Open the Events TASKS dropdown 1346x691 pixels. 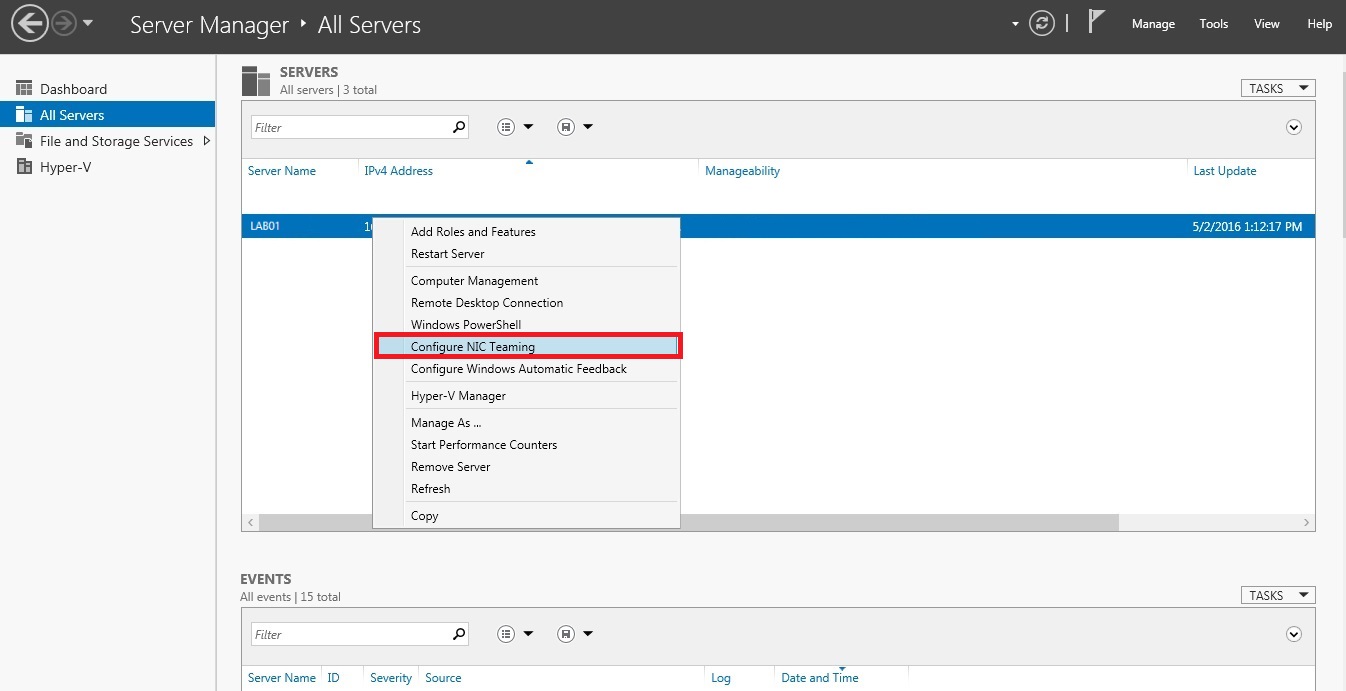pyautogui.click(x=1277, y=596)
